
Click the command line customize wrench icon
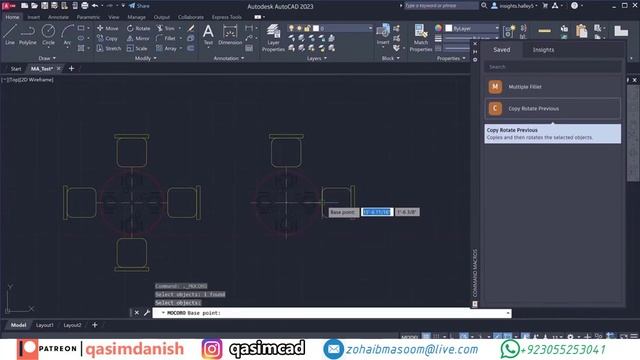coord(147,313)
